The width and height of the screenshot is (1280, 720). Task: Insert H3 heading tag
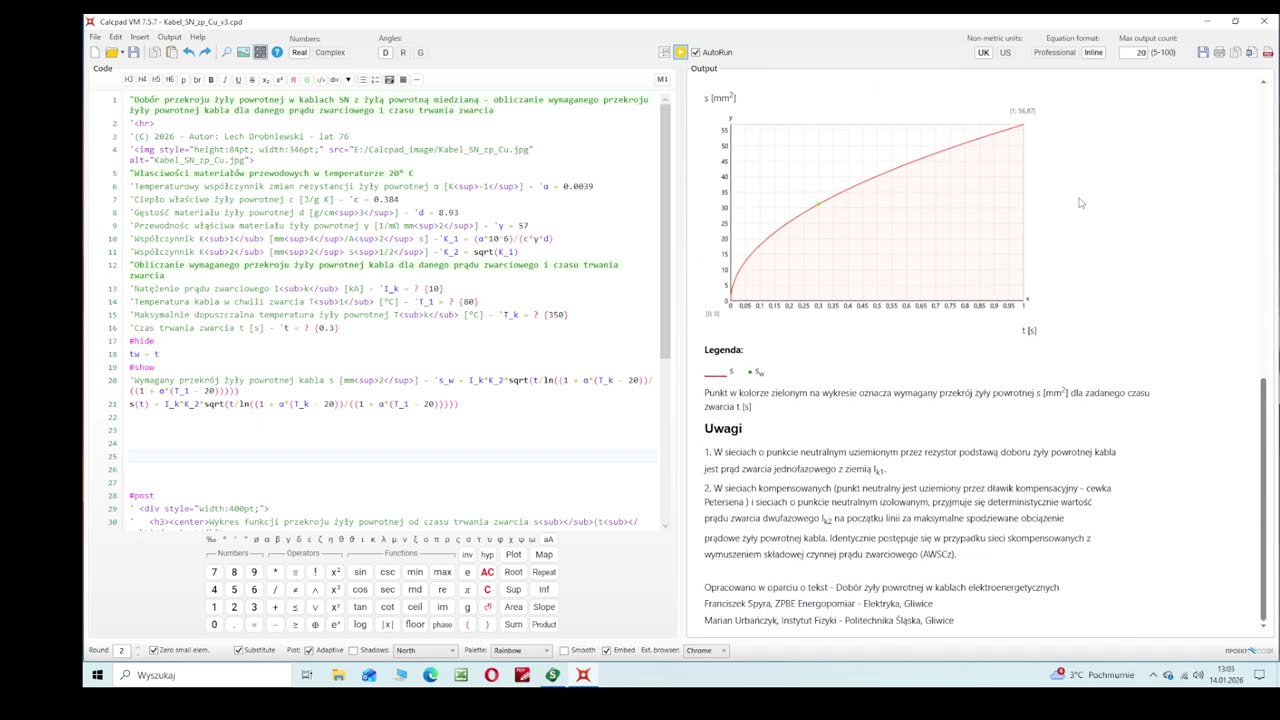click(x=129, y=80)
